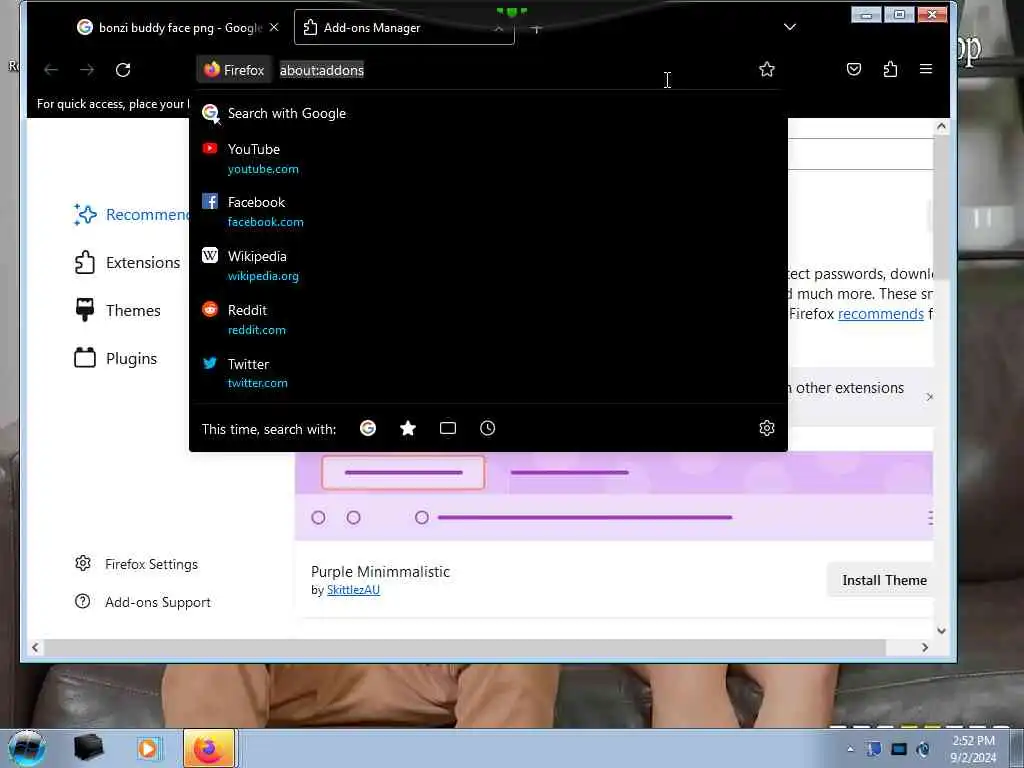
Task: Click the tray flag action center icon
Action: coord(874,749)
